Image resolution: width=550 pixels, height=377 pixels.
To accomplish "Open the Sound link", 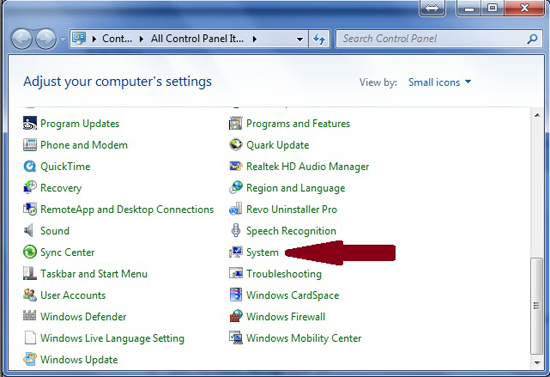I will [55, 231].
